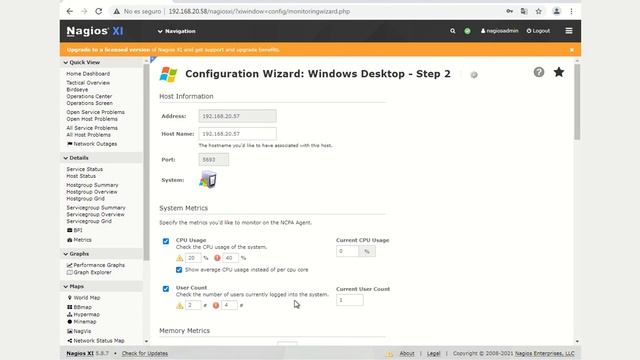
Task: Open Home Dashboard
Action: 88,74
